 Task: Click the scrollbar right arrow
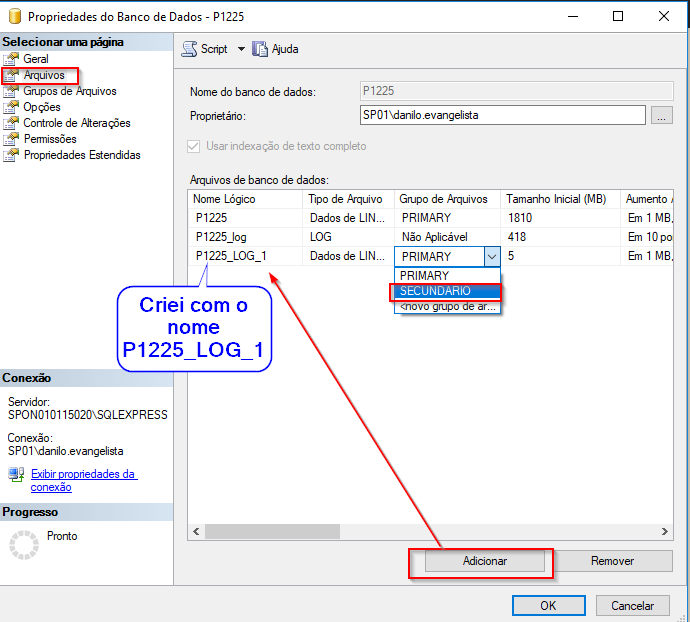coord(664,531)
